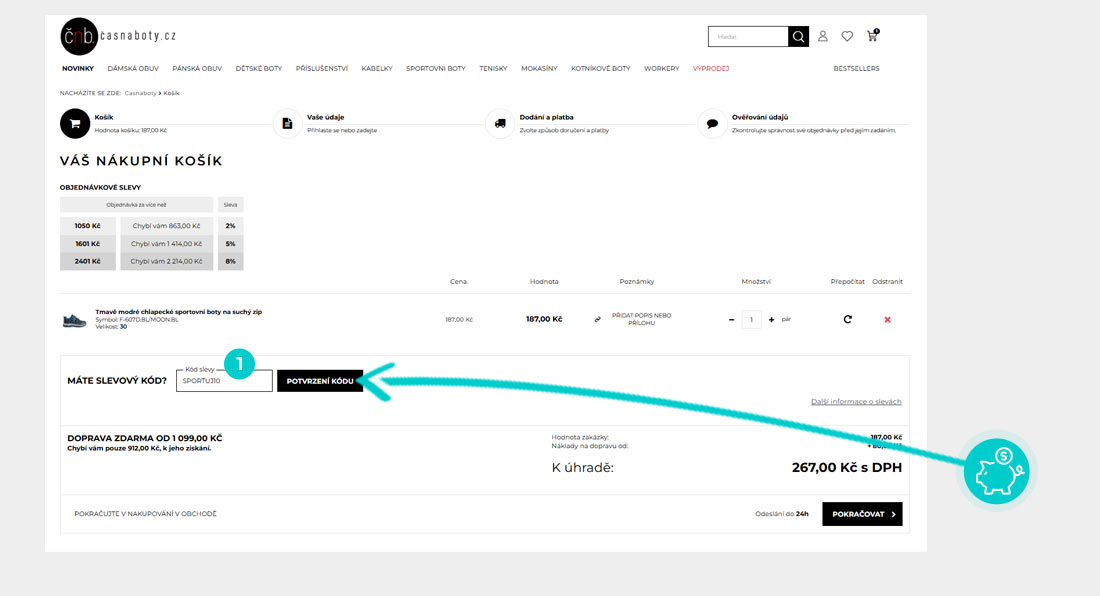Decrease quantity with minus button
This screenshot has height=596, width=1100.
click(732, 320)
